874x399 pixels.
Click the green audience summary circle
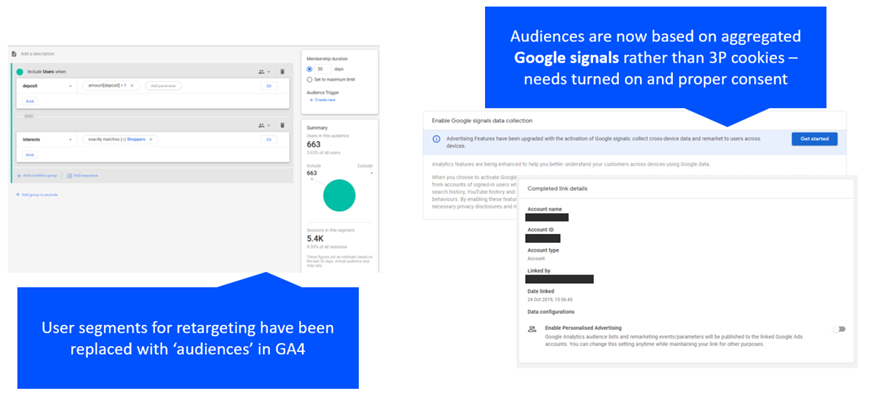click(x=339, y=195)
